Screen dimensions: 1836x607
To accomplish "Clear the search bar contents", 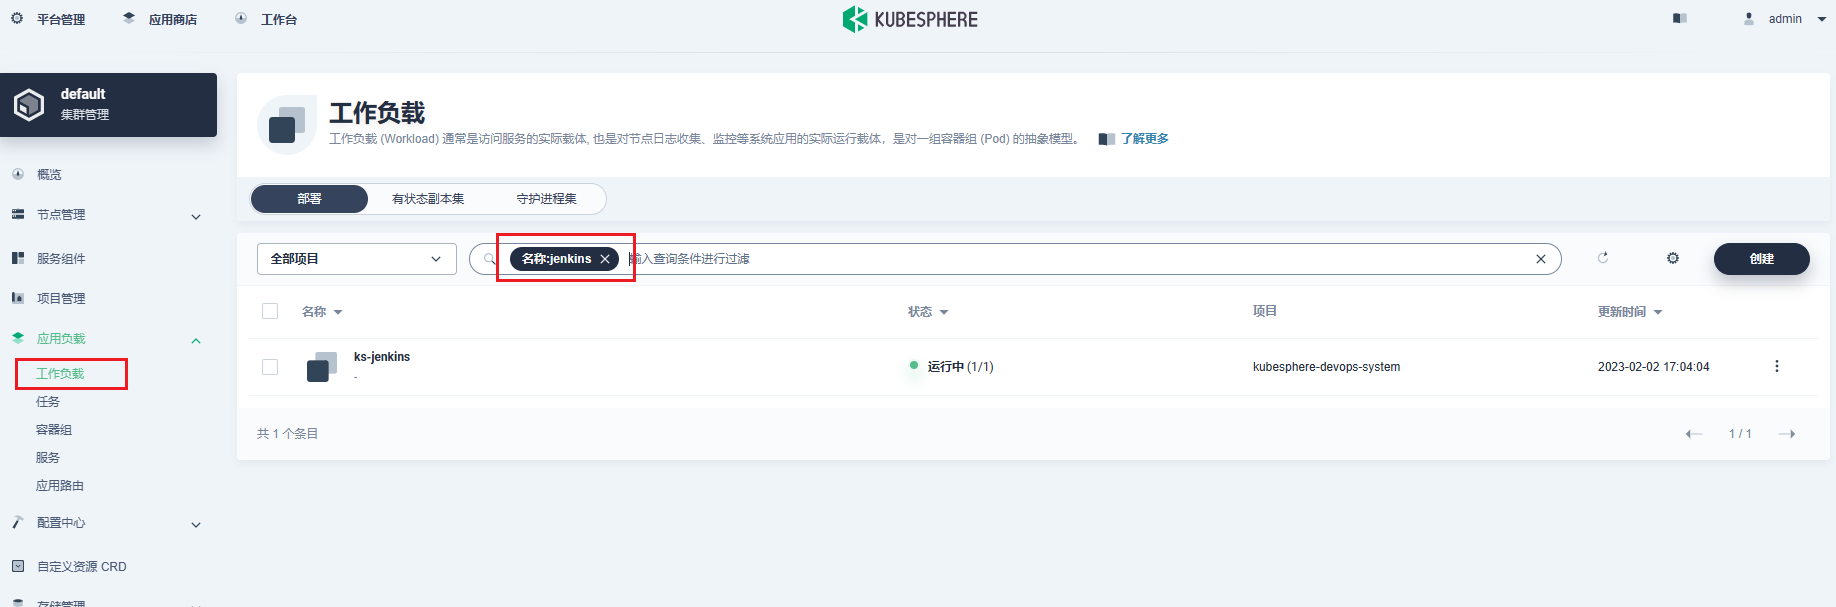I will coord(1540,259).
